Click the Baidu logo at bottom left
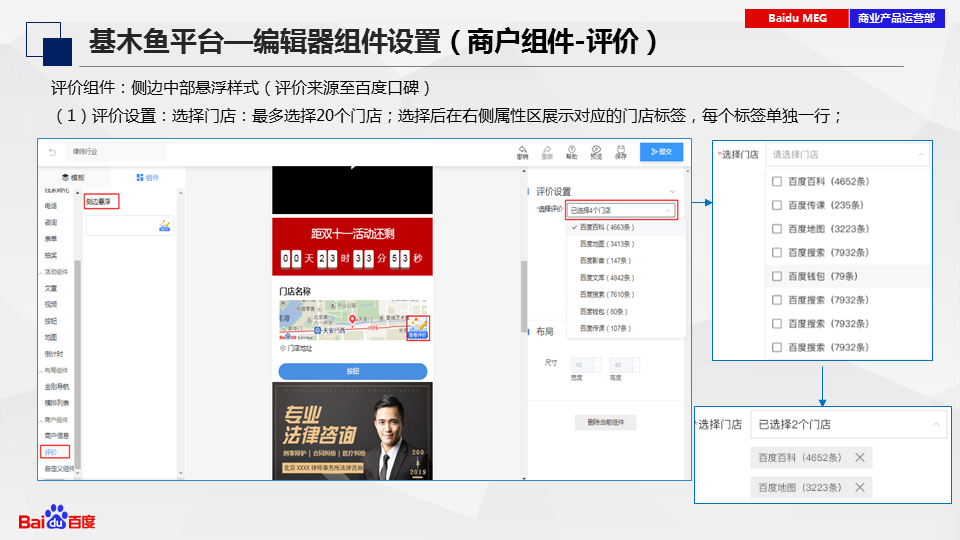The image size is (960, 540). (x=56, y=517)
